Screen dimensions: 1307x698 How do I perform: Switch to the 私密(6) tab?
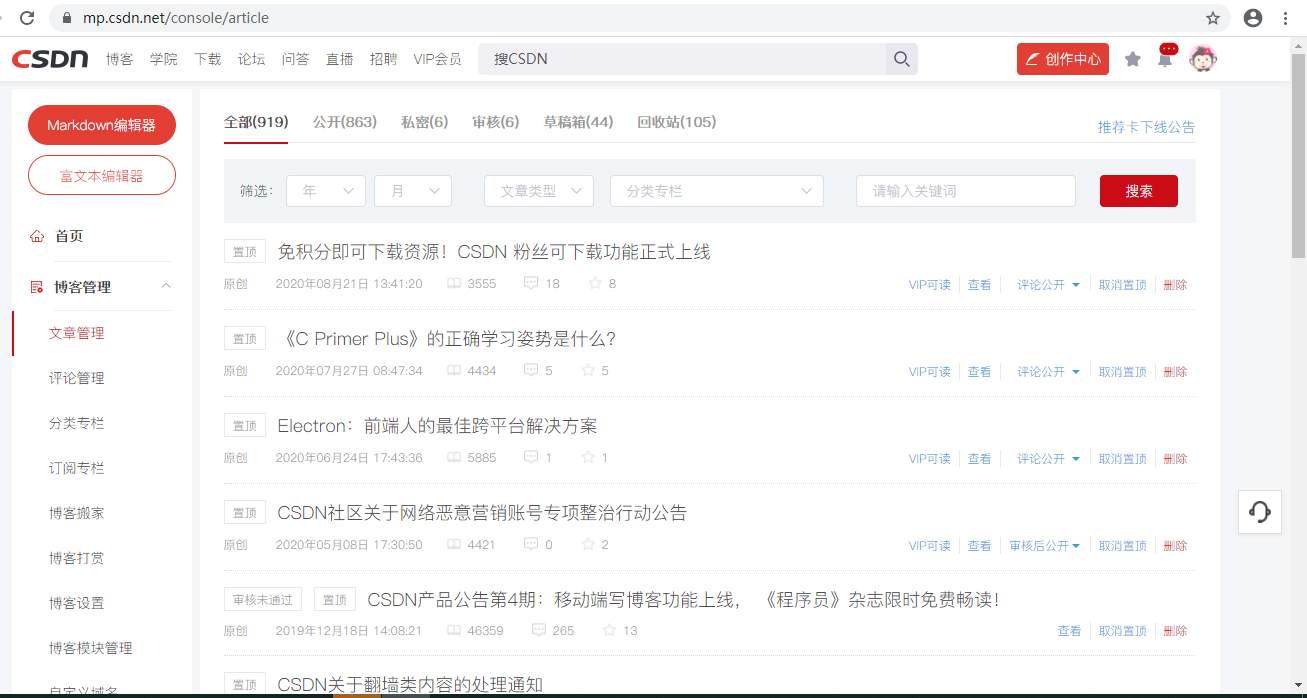pos(424,122)
